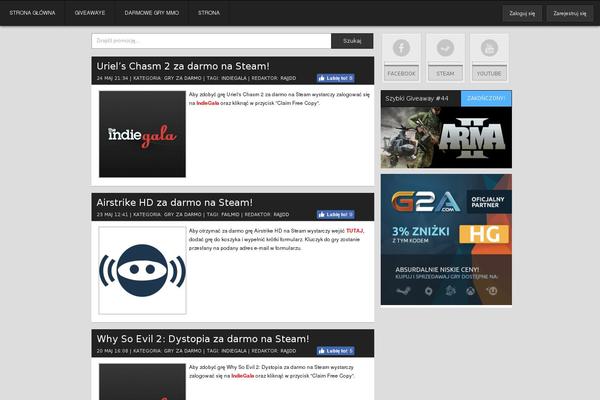Open the ARMA II giveaway banner image
This screenshot has height=400, width=600.
pos(446,137)
